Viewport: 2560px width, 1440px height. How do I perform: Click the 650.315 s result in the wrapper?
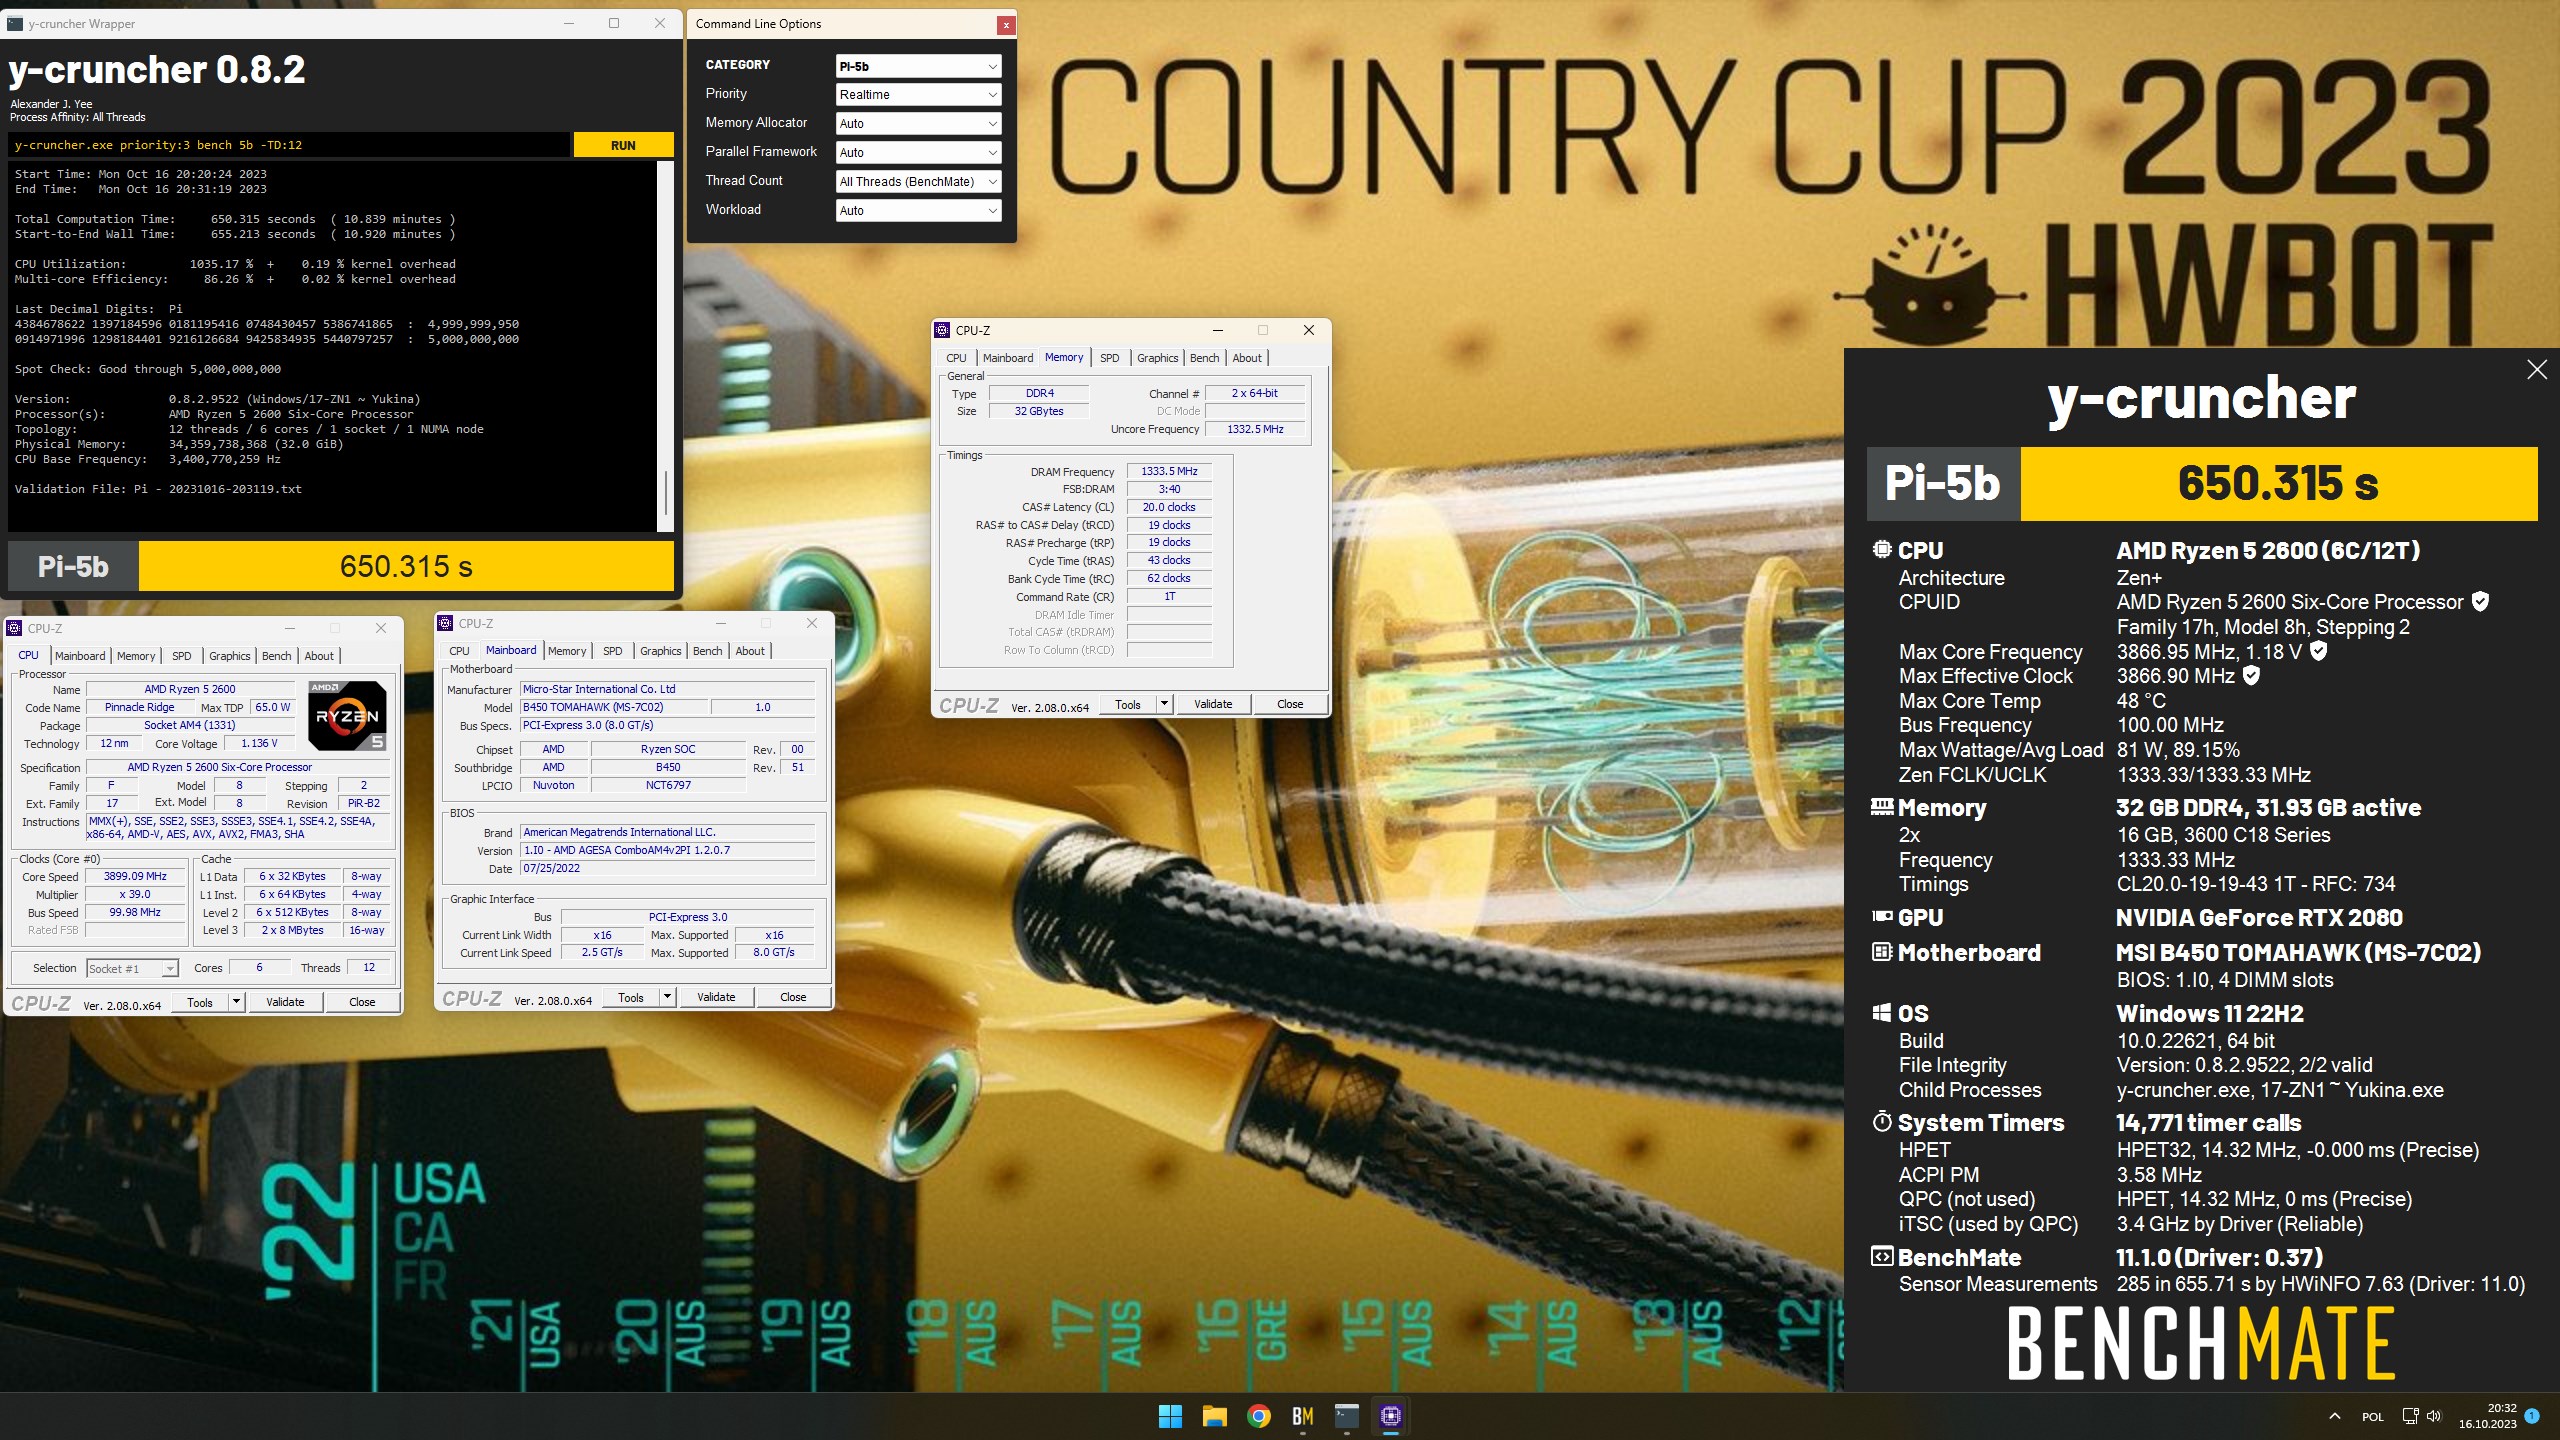[406, 567]
